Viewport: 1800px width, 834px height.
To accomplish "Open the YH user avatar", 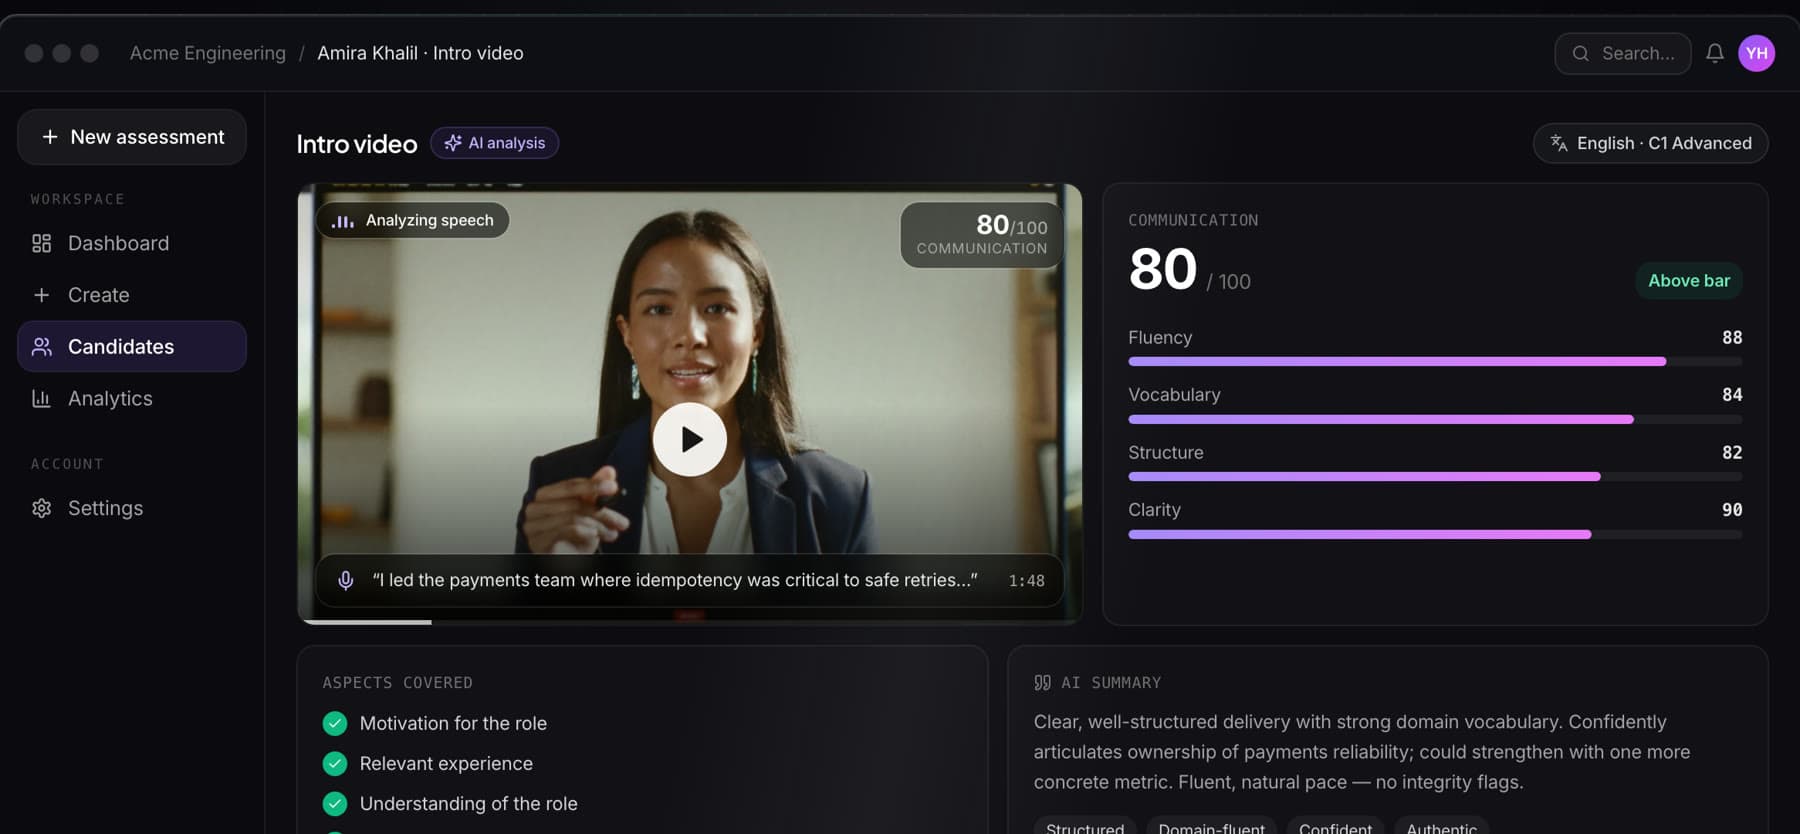I will (x=1756, y=53).
